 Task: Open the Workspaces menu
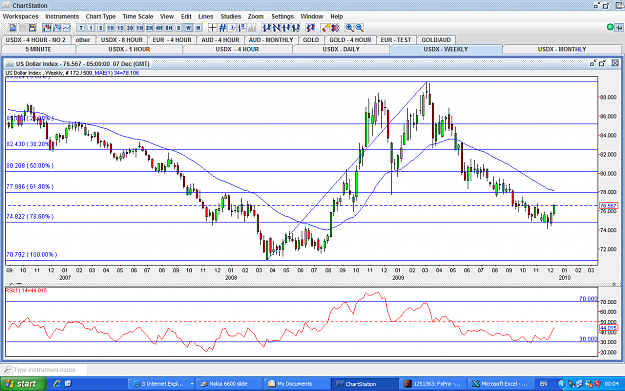pyautogui.click(x=21, y=16)
